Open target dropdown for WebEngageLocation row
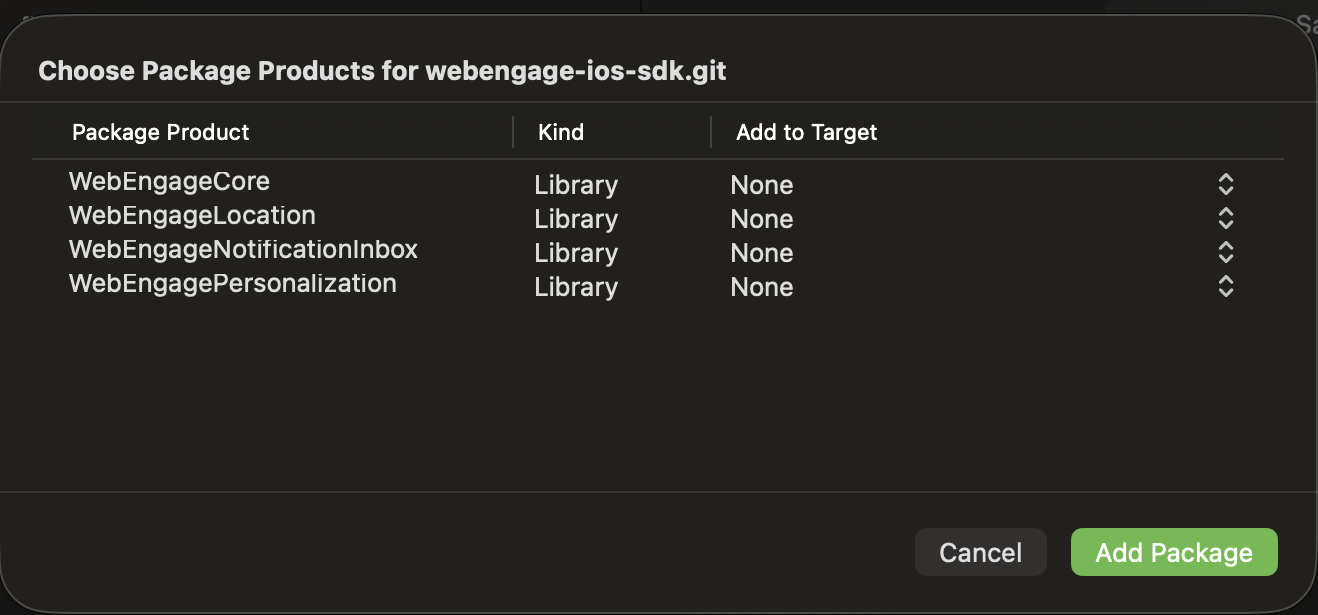 pyautogui.click(x=1225, y=219)
